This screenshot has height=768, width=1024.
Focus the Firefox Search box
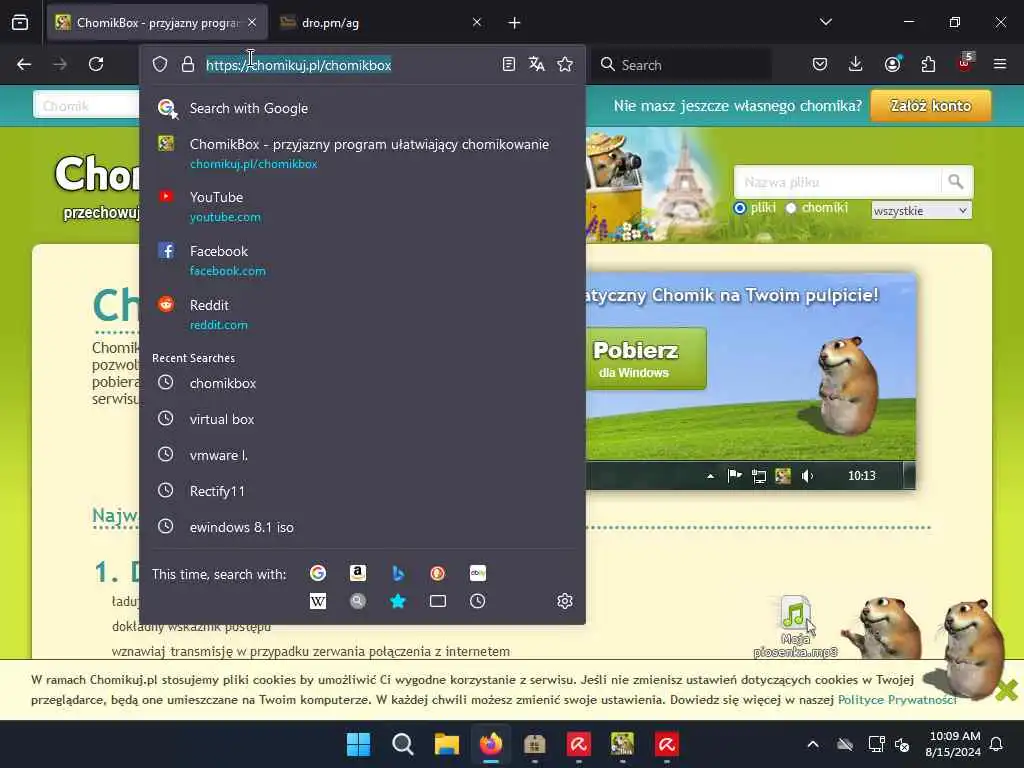click(682, 65)
